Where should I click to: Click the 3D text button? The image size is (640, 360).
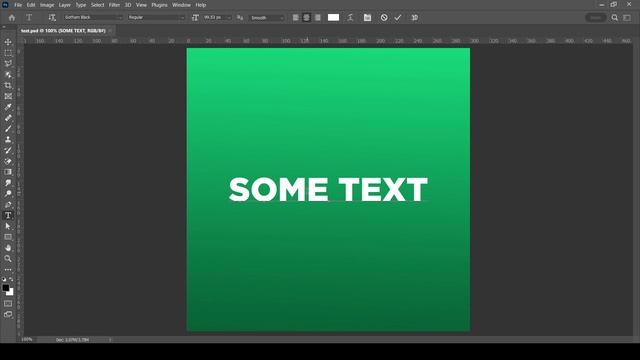415,18
